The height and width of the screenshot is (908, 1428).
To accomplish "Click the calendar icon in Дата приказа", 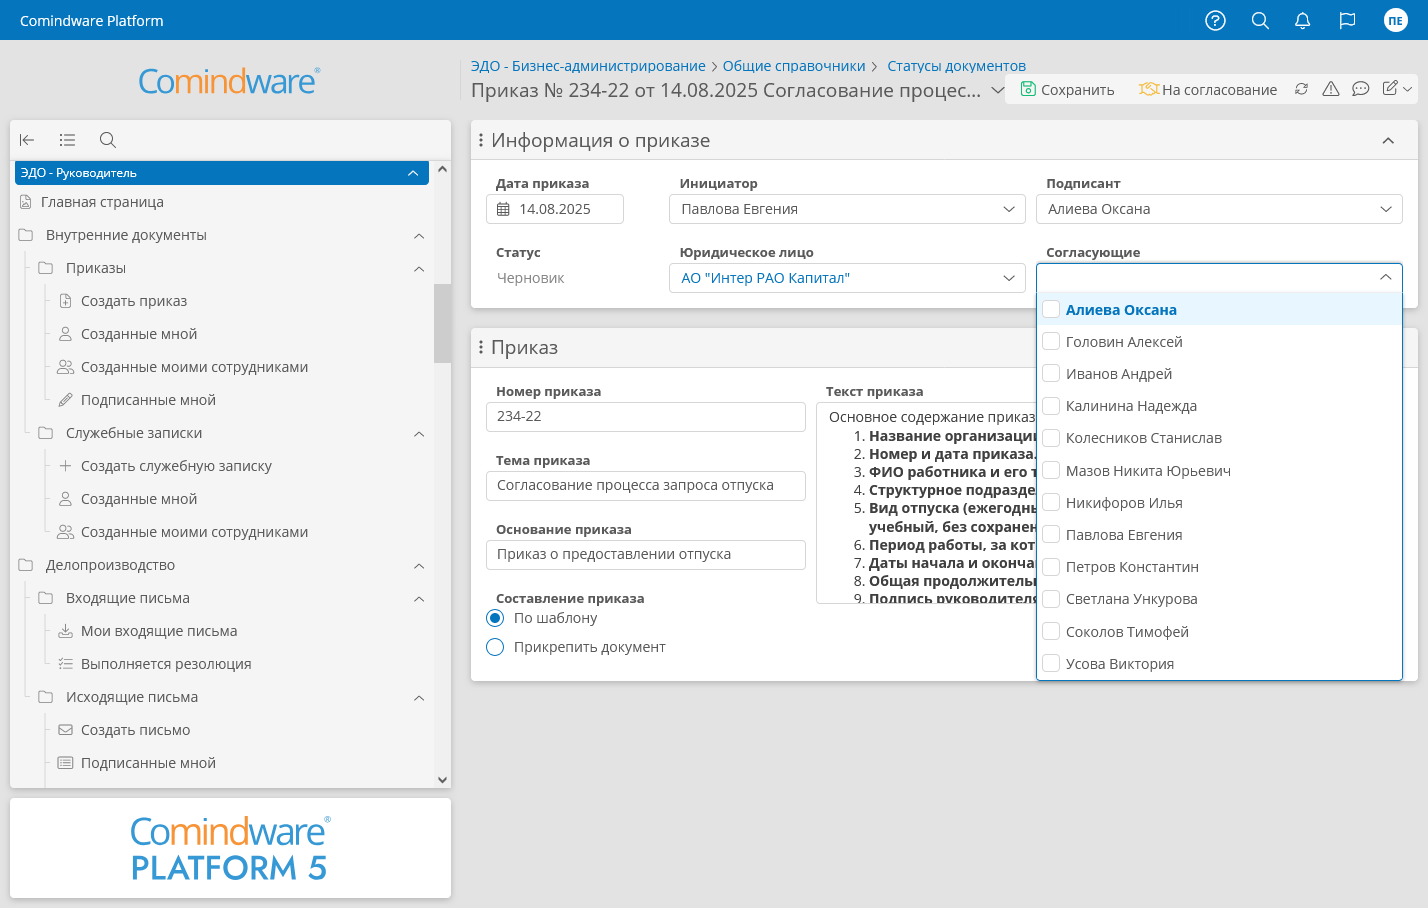I will (x=503, y=209).
